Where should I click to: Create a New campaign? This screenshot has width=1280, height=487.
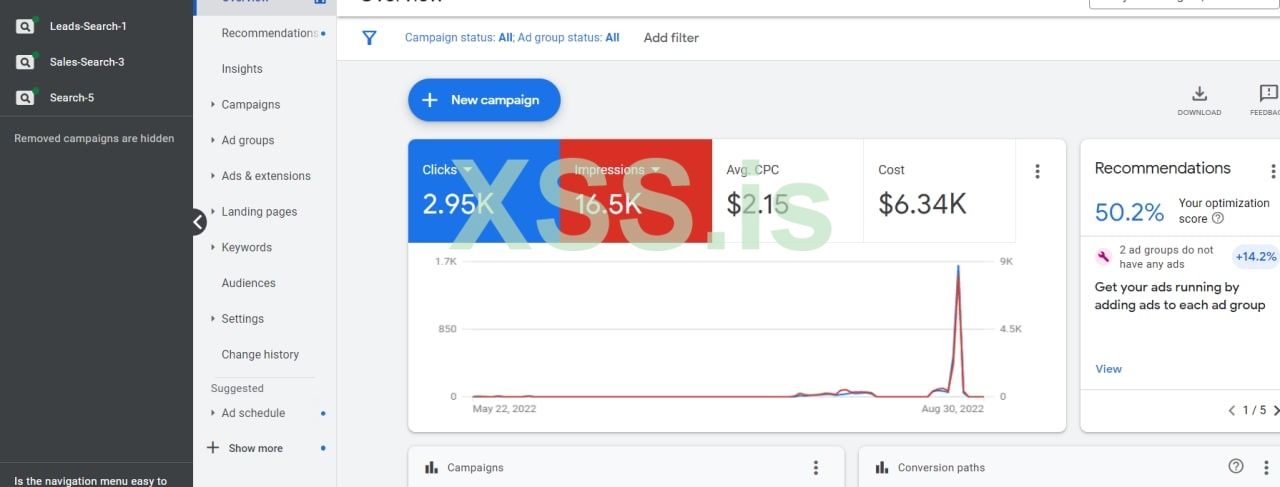484,100
